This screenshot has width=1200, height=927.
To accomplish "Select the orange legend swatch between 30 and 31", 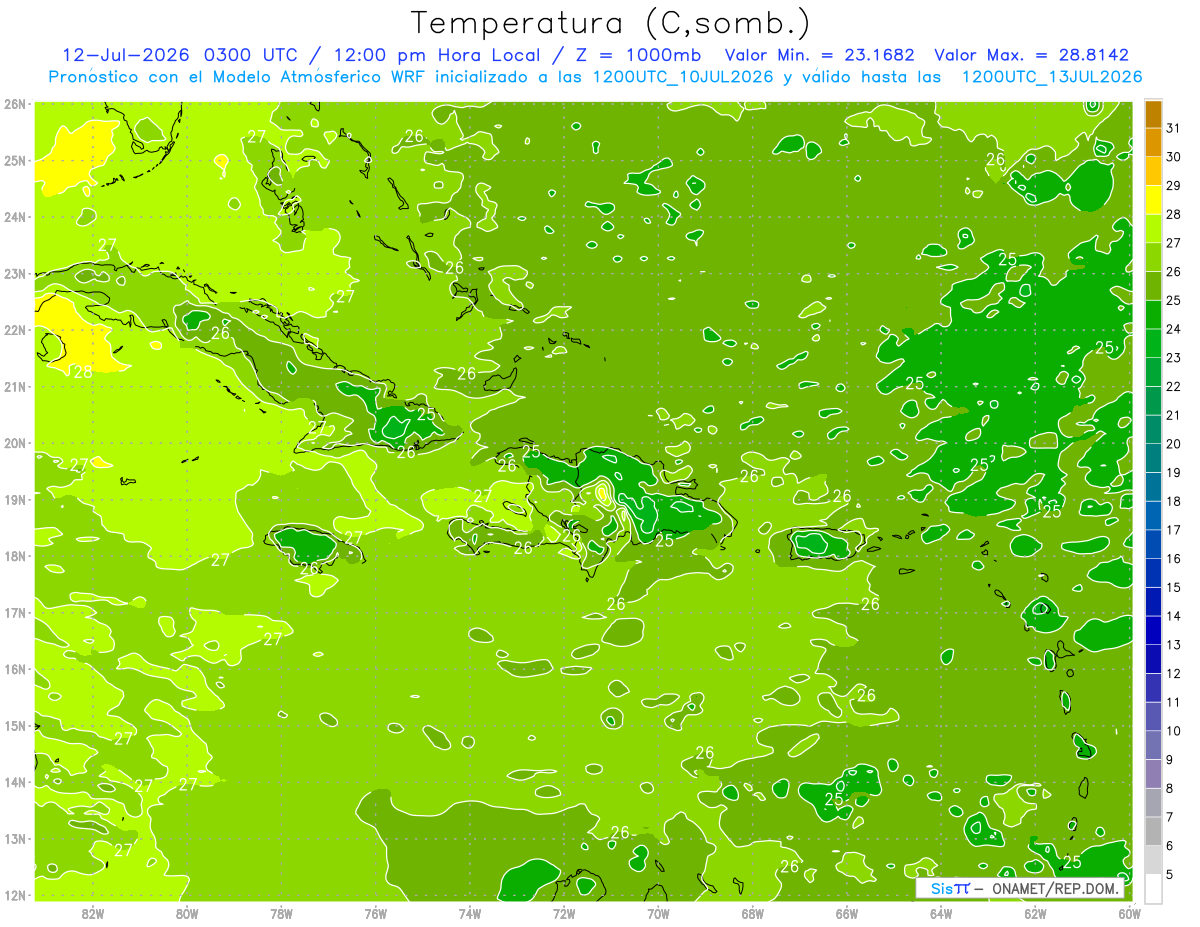I will 1153,143.
